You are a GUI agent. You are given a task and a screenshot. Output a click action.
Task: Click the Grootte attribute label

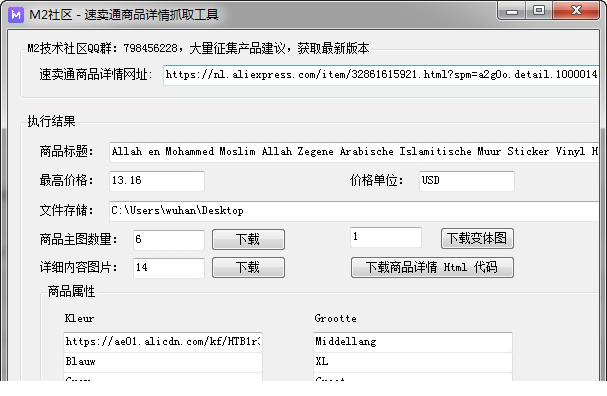pyautogui.click(x=335, y=319)
